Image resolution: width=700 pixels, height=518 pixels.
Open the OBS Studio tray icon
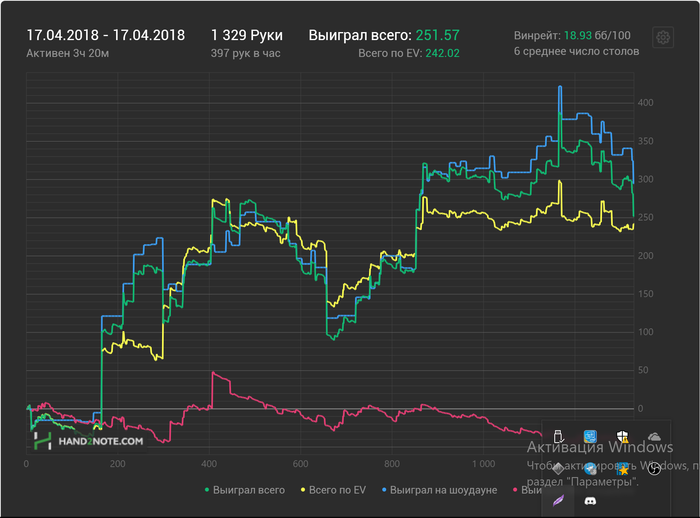[x=654, y=469]
